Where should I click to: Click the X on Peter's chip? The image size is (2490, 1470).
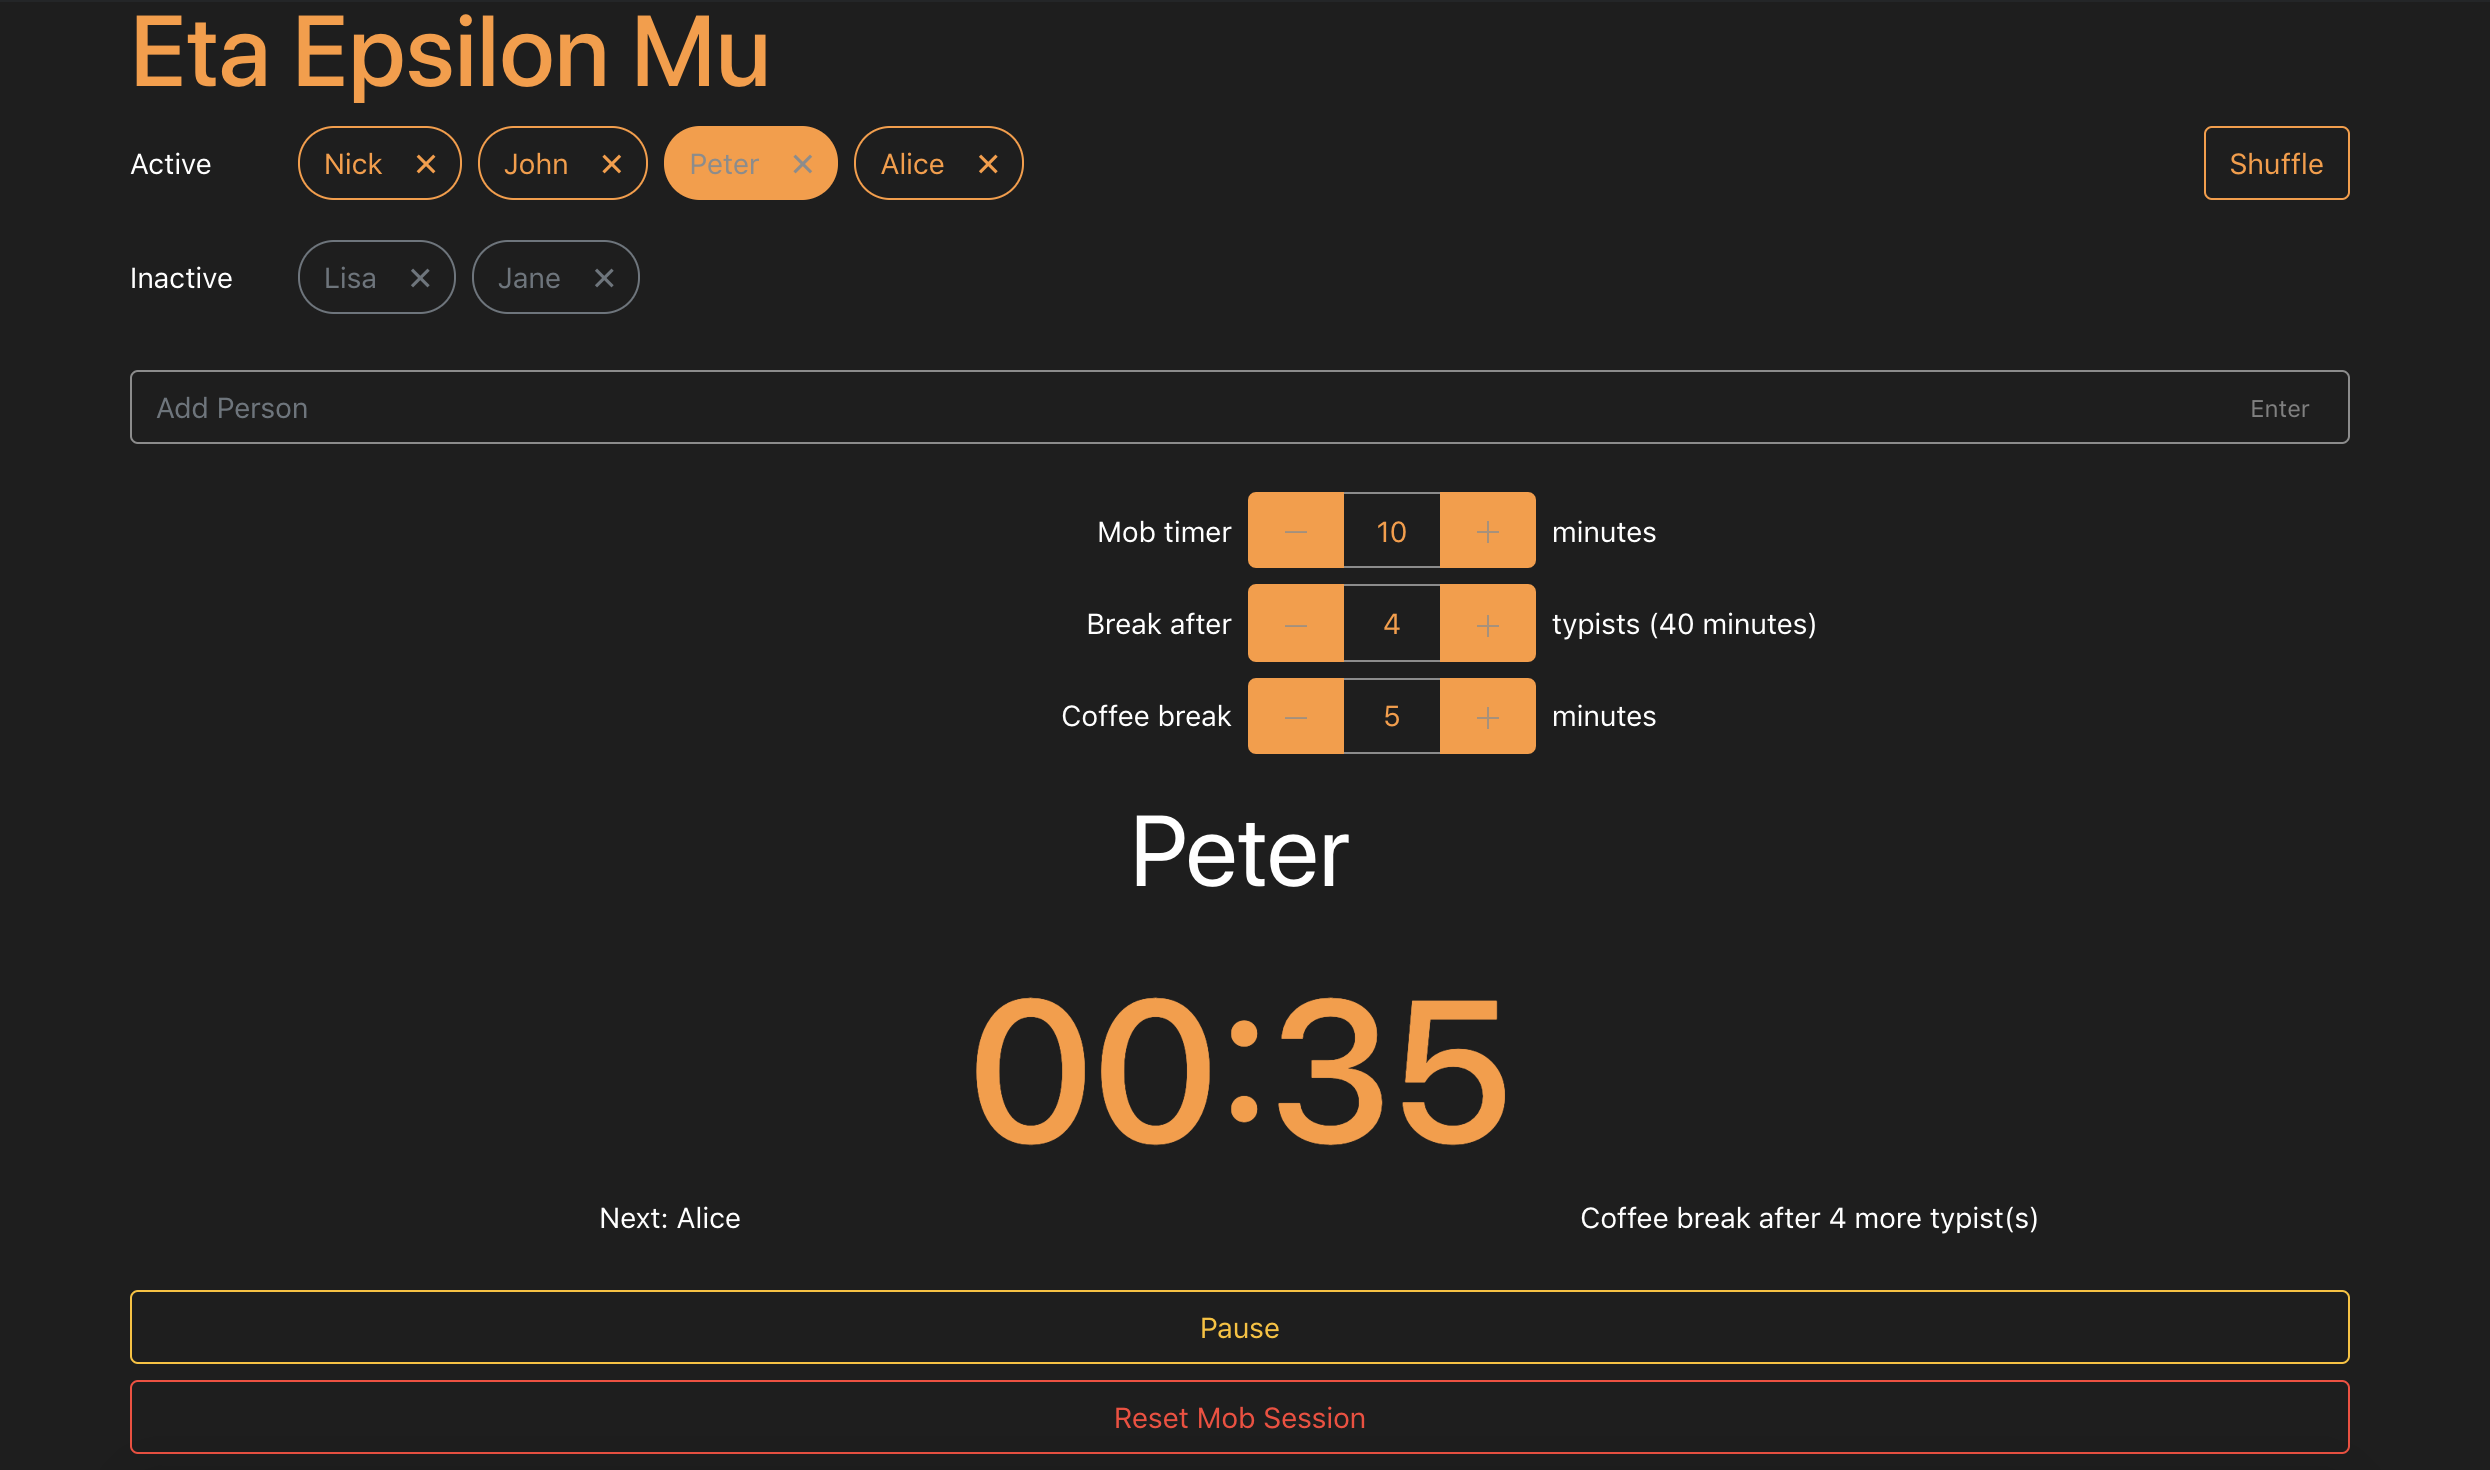802,164
